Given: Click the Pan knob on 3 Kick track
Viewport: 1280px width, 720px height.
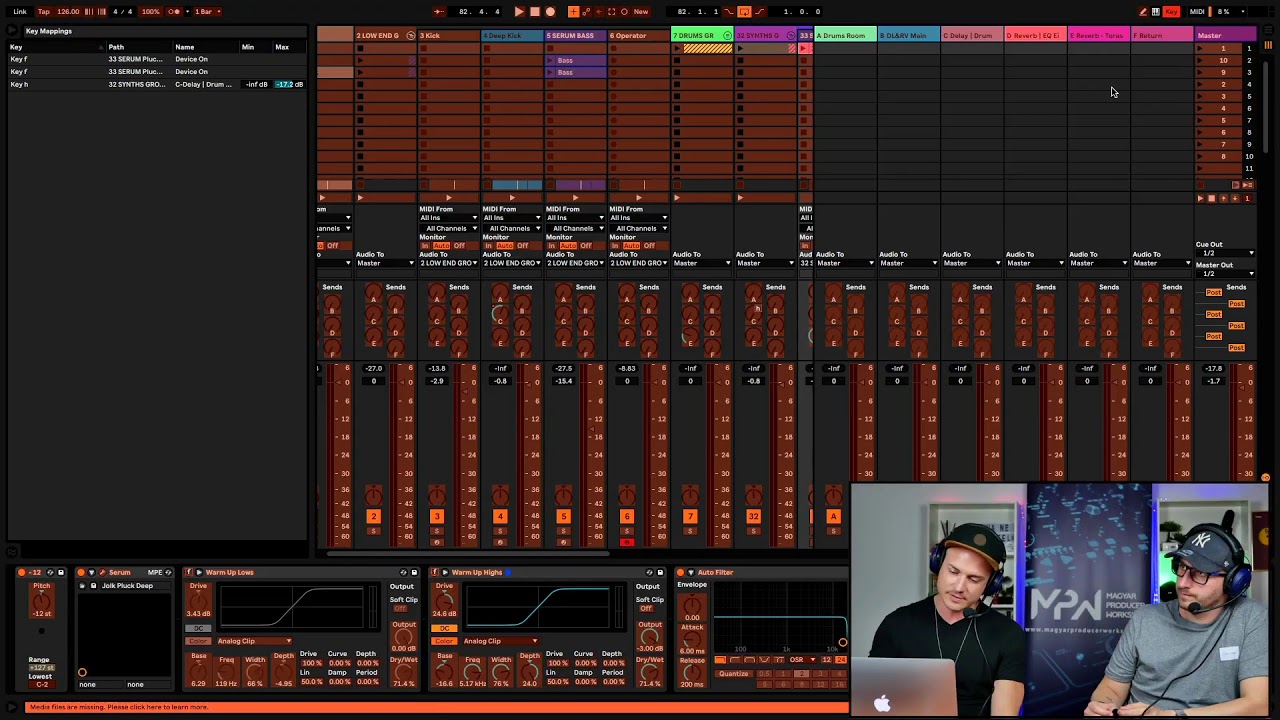Looking at the screenshot, I should [436, 496].
